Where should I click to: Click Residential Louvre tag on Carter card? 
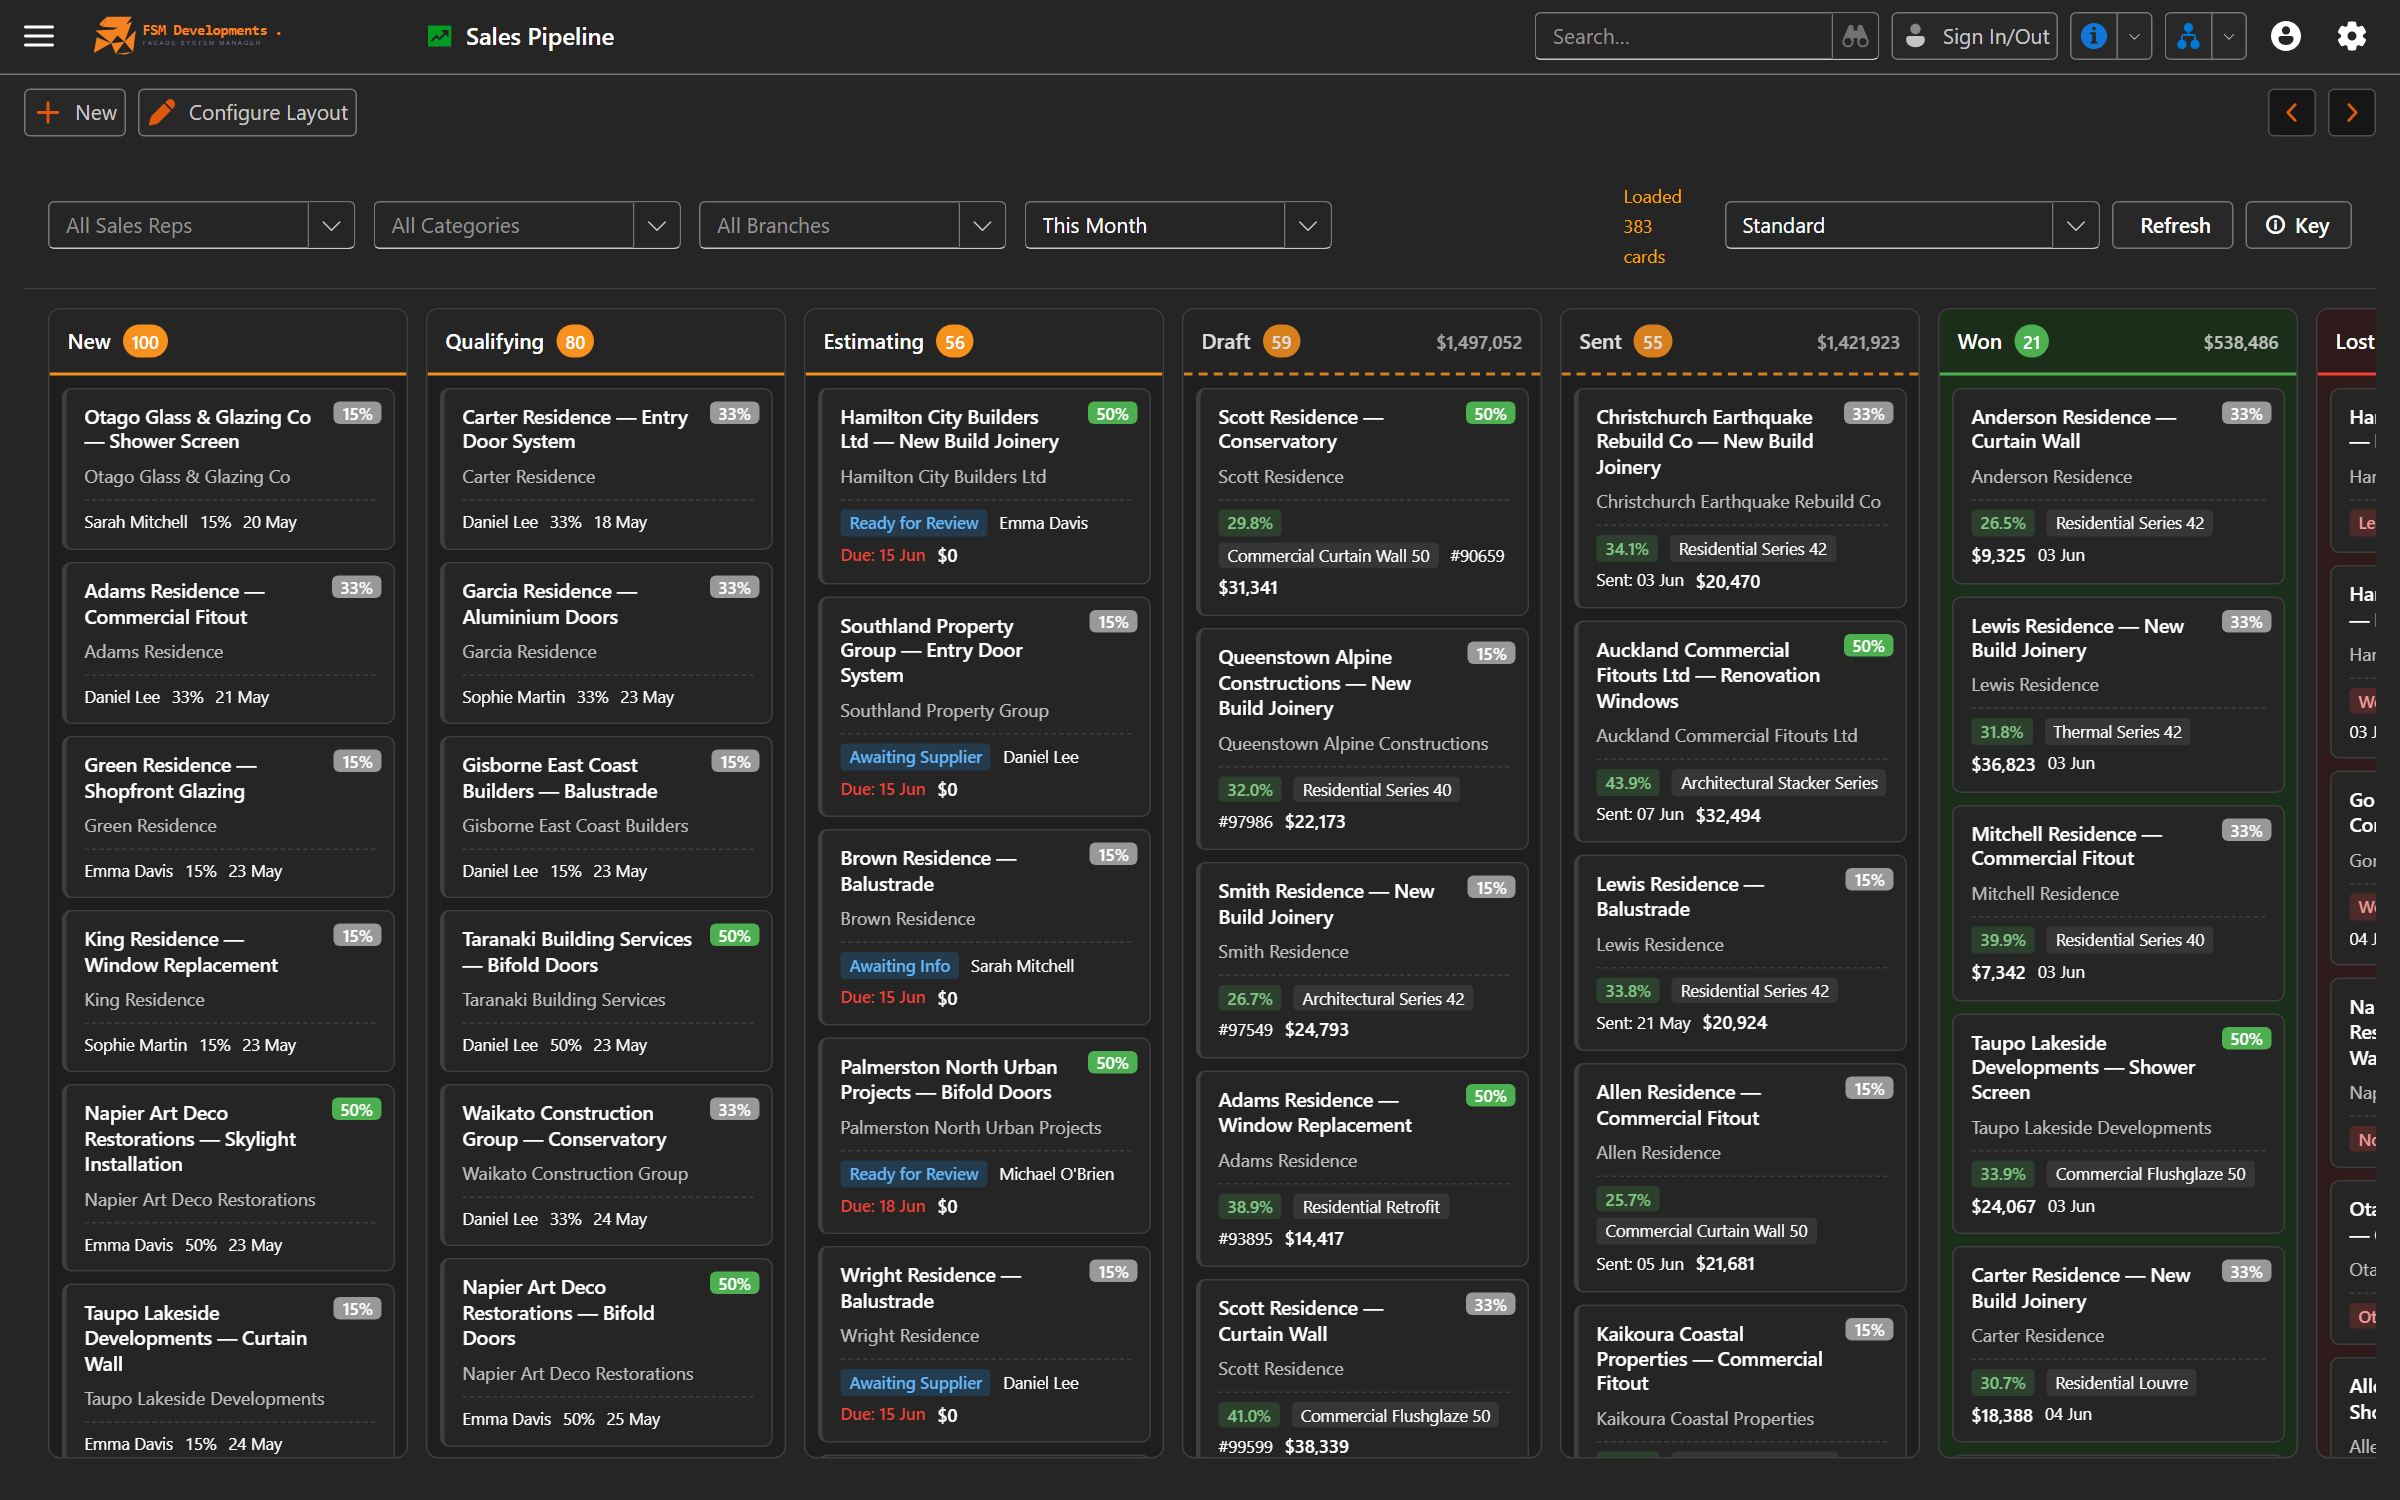pyautogui.click(x=2121, y=1383)
